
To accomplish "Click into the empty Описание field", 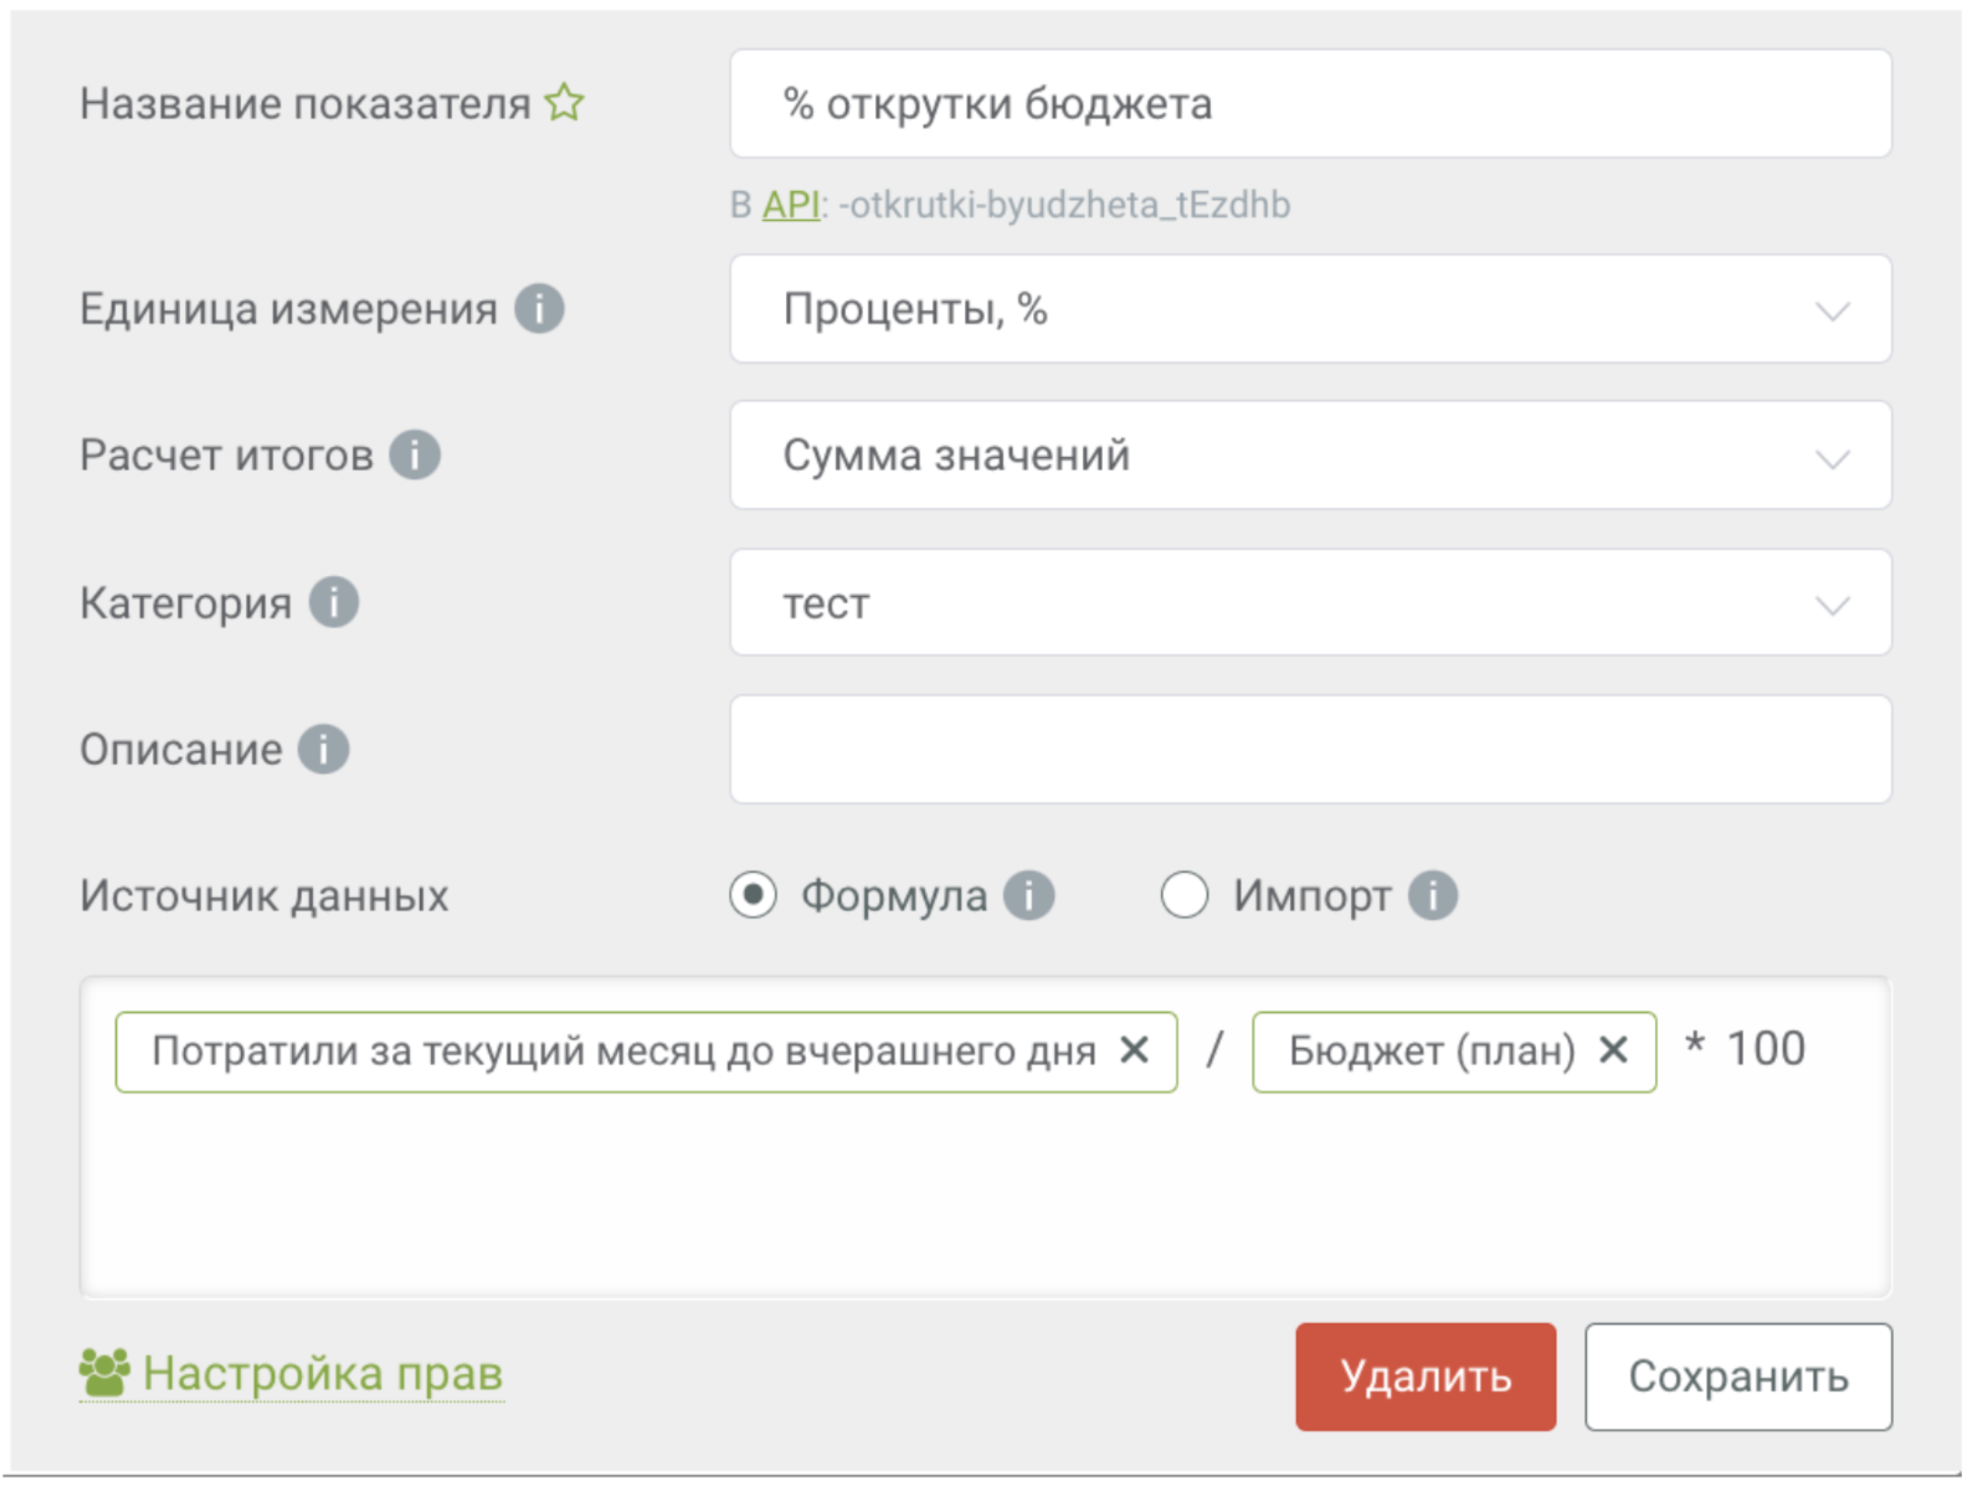I will tap(1310, 749).
